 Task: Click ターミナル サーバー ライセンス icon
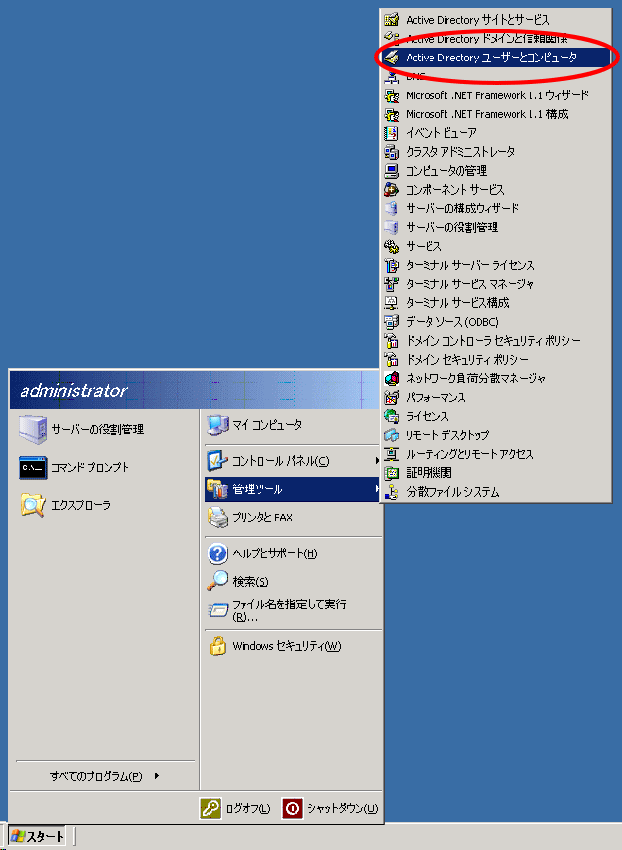tap(392, 266)
